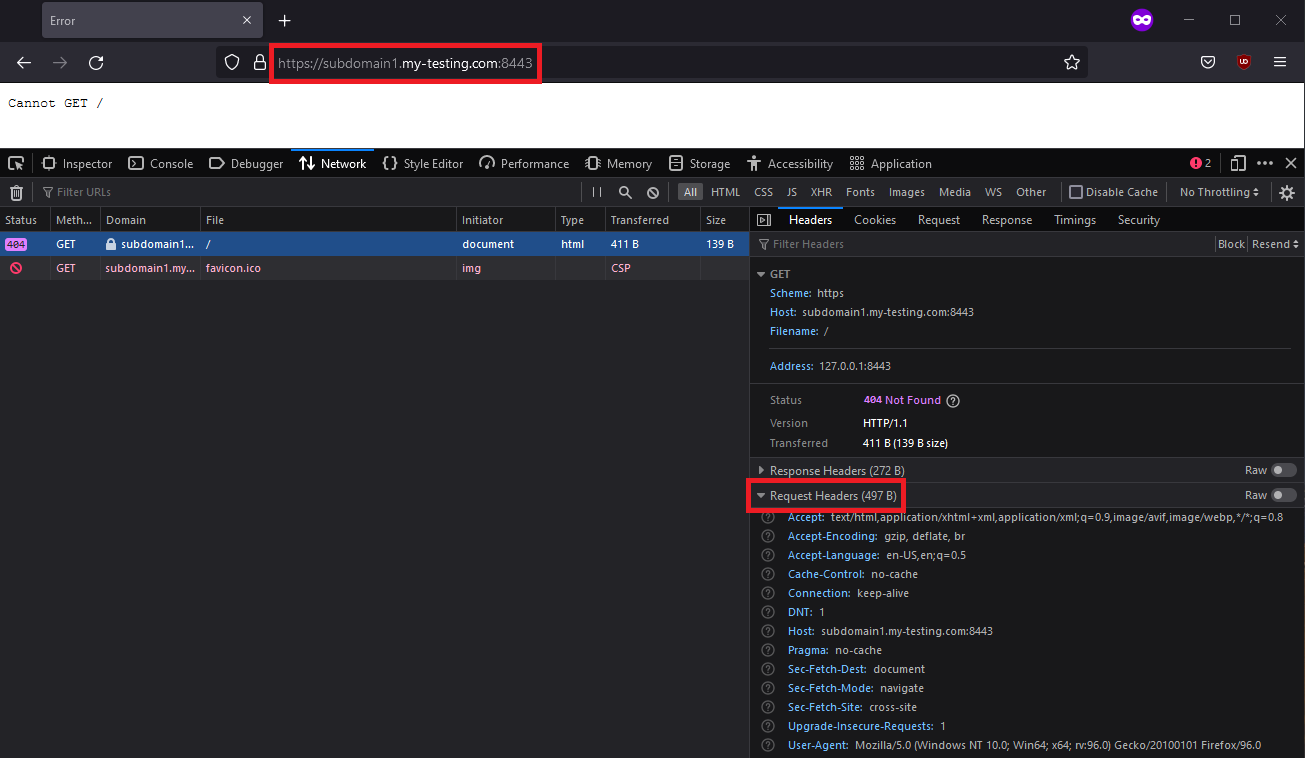Bookmark the page with the star icon
Viewport: 1305px width, 758px height.
click(1072, 62)
